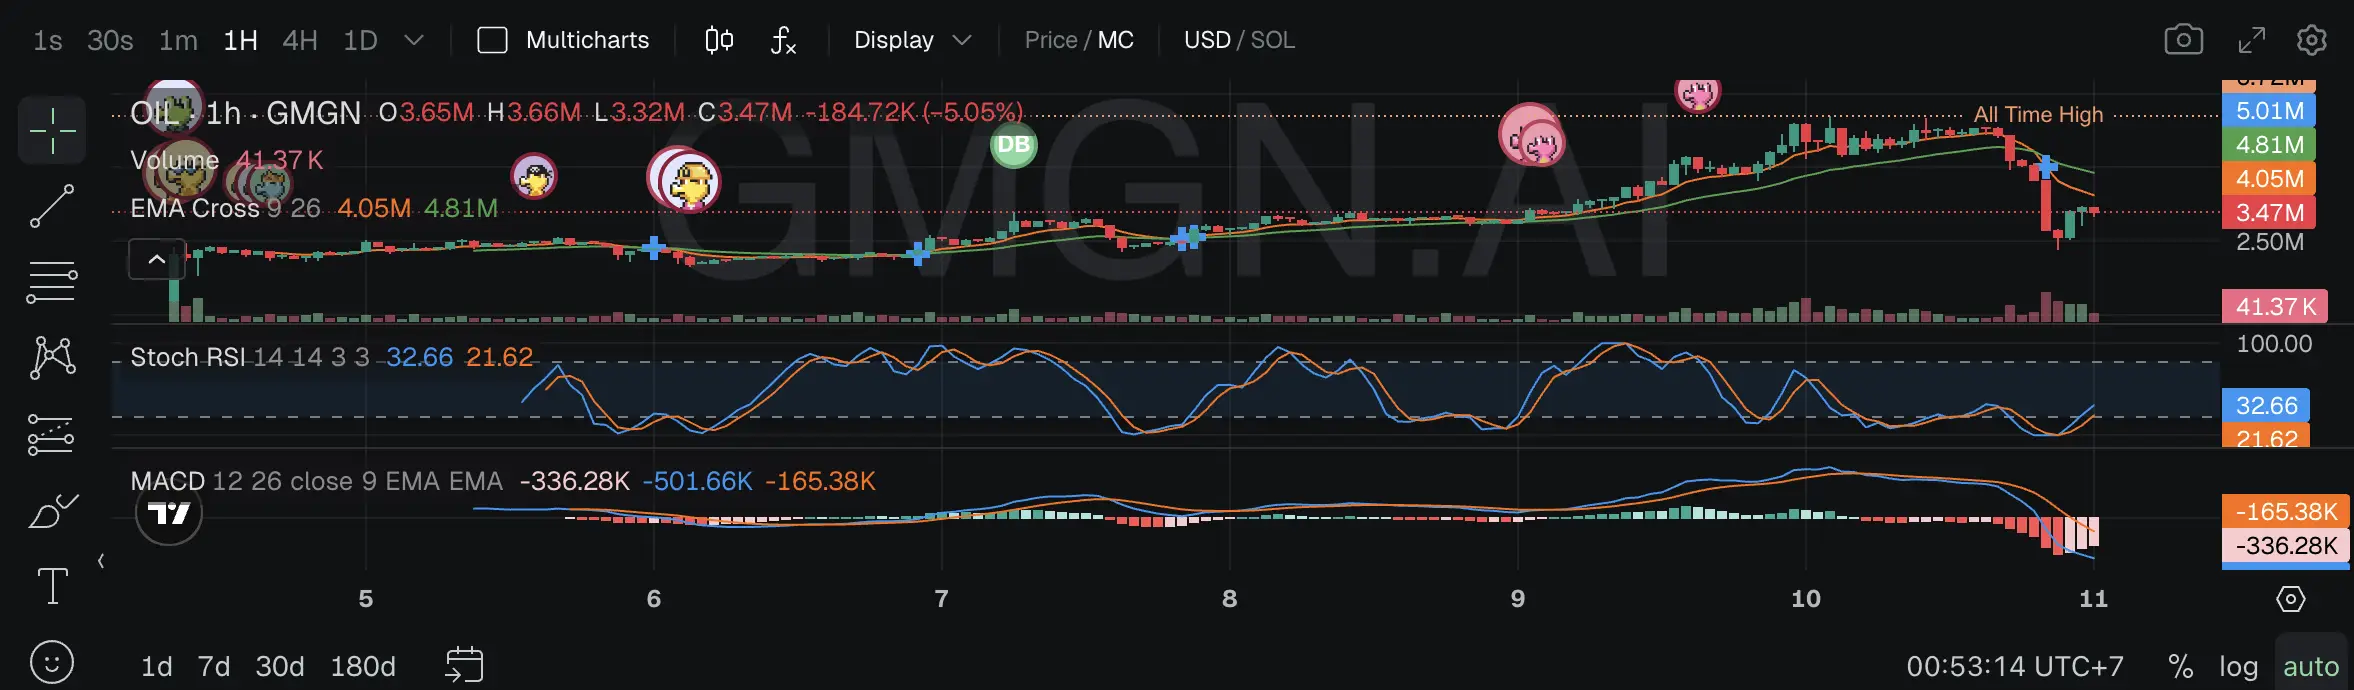Viewport: 2354px width, 690px height.
Task: Toggle the log scale mode
Action: click(x=2238, y=666)
